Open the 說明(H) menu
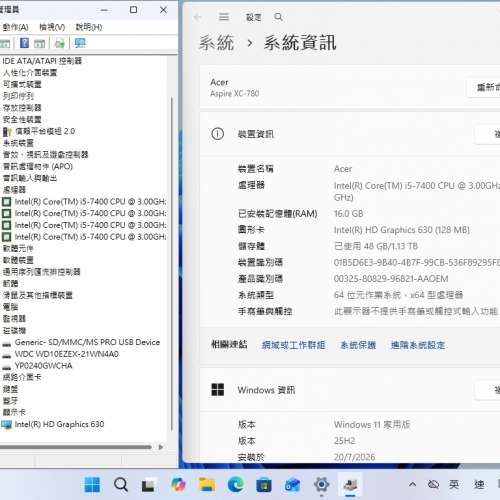Viewport: 500px width, 500px height. (89, 27)
